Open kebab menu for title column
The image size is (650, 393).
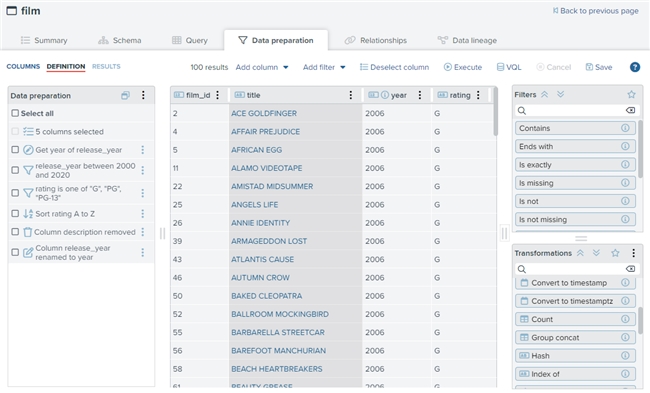[x=351, y=95]
